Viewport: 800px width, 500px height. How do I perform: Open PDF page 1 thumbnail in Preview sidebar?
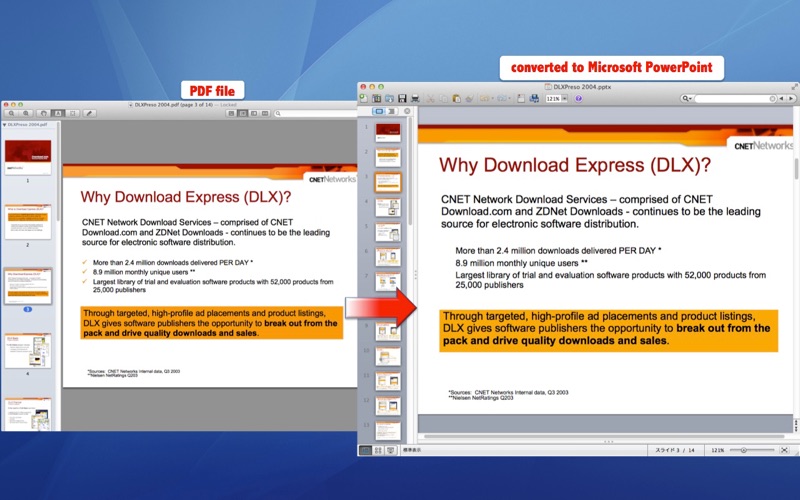(28, 158)
